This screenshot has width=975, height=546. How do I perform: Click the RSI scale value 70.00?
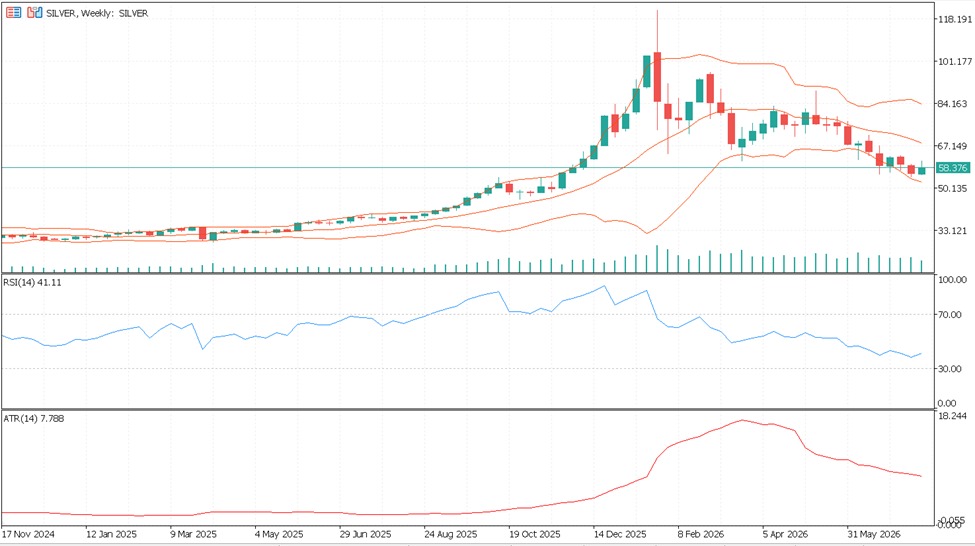coord(950,315)
